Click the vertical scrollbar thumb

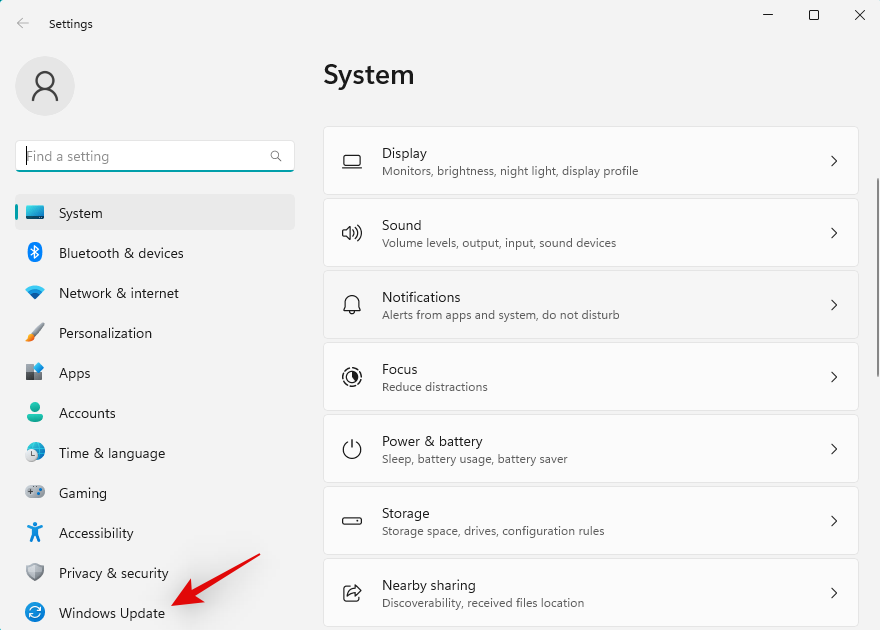coord(877,278)
